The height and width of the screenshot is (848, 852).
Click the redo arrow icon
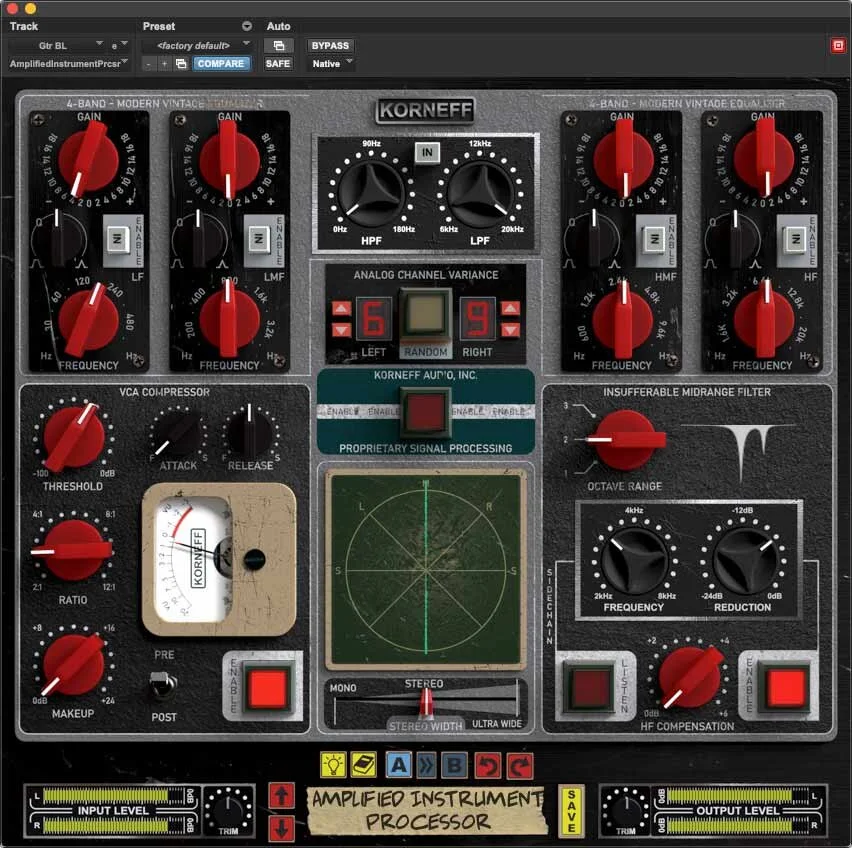click(x=519, y=766)
